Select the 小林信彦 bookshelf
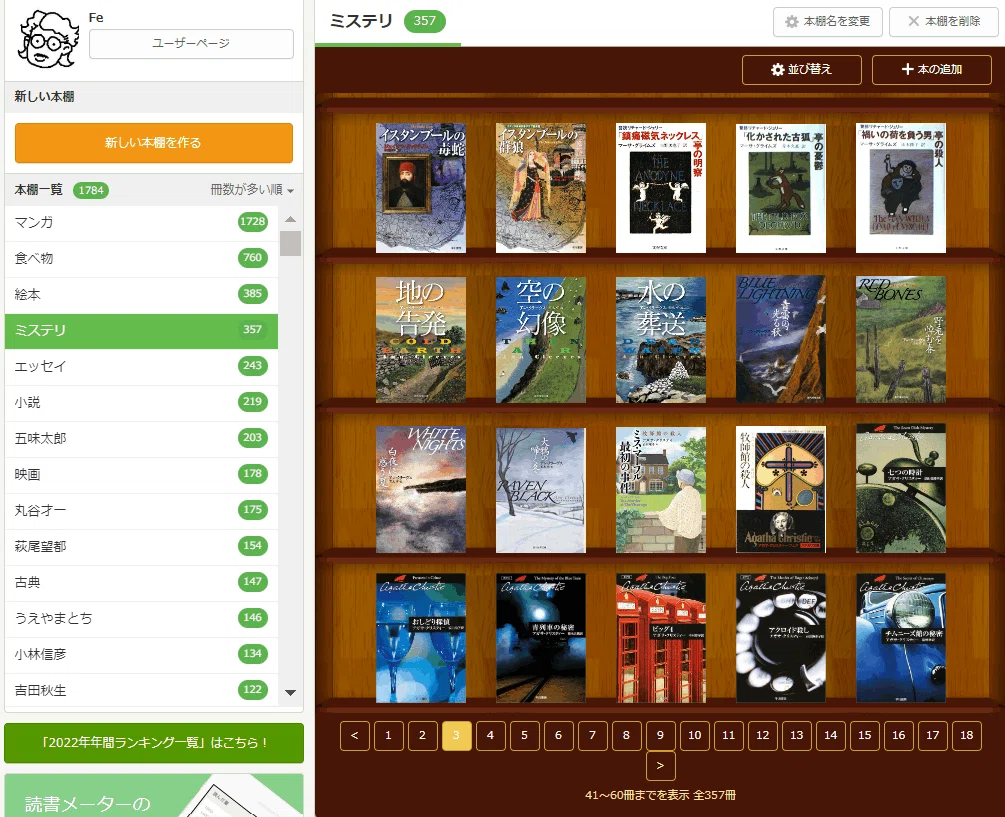The image size is (1005, 817). point(141,654)
